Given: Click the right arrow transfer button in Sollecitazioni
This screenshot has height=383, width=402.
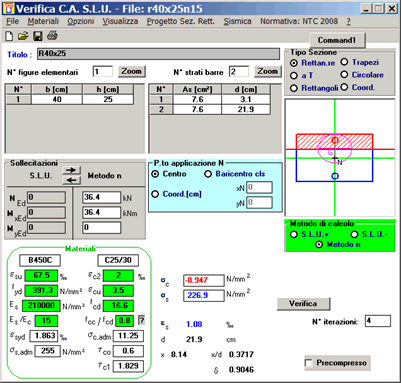Looking at the screenshot, I should click(x=71, y=170).
